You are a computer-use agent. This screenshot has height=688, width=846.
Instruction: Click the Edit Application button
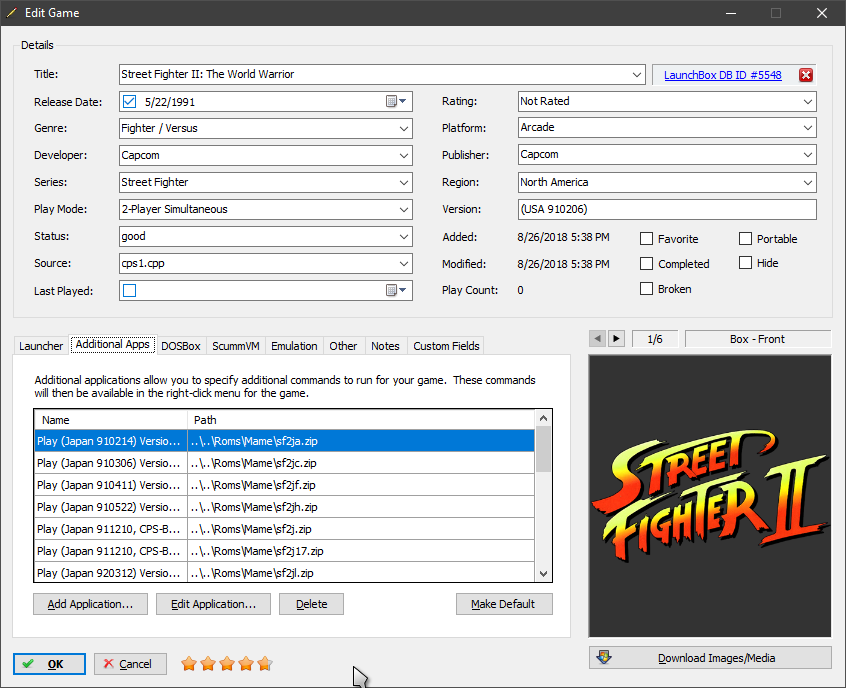coord(213,604)
